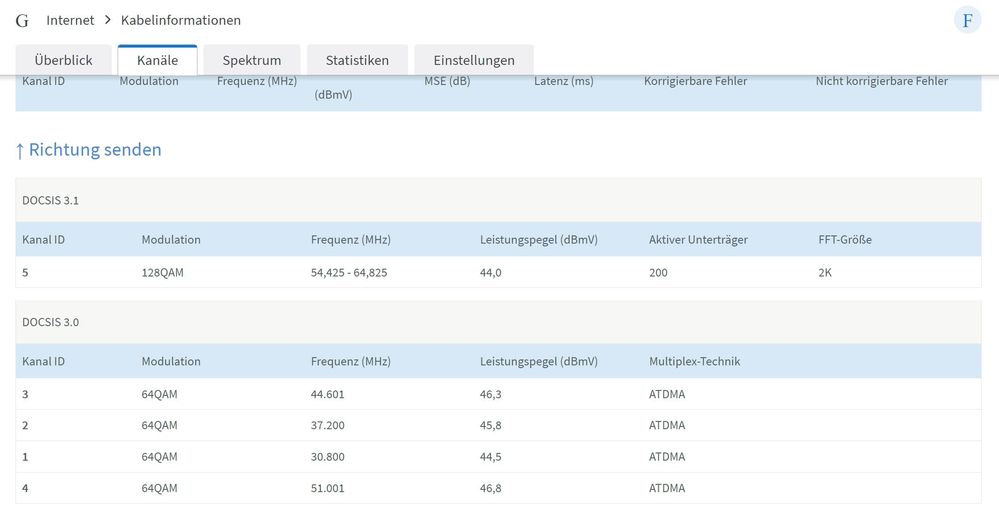The height and width of the screenshot is (521, 999).
Task: Go to the Statistiken tab
Action: pos(357,60)
